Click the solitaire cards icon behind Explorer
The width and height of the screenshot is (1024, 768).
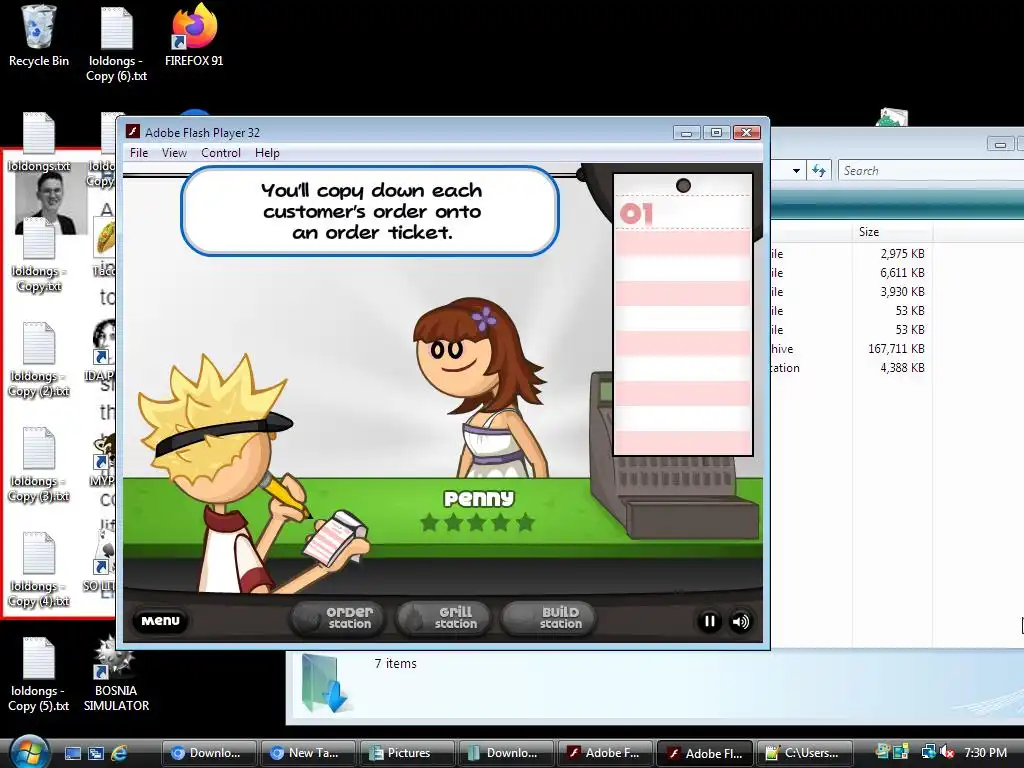[892, 118]
